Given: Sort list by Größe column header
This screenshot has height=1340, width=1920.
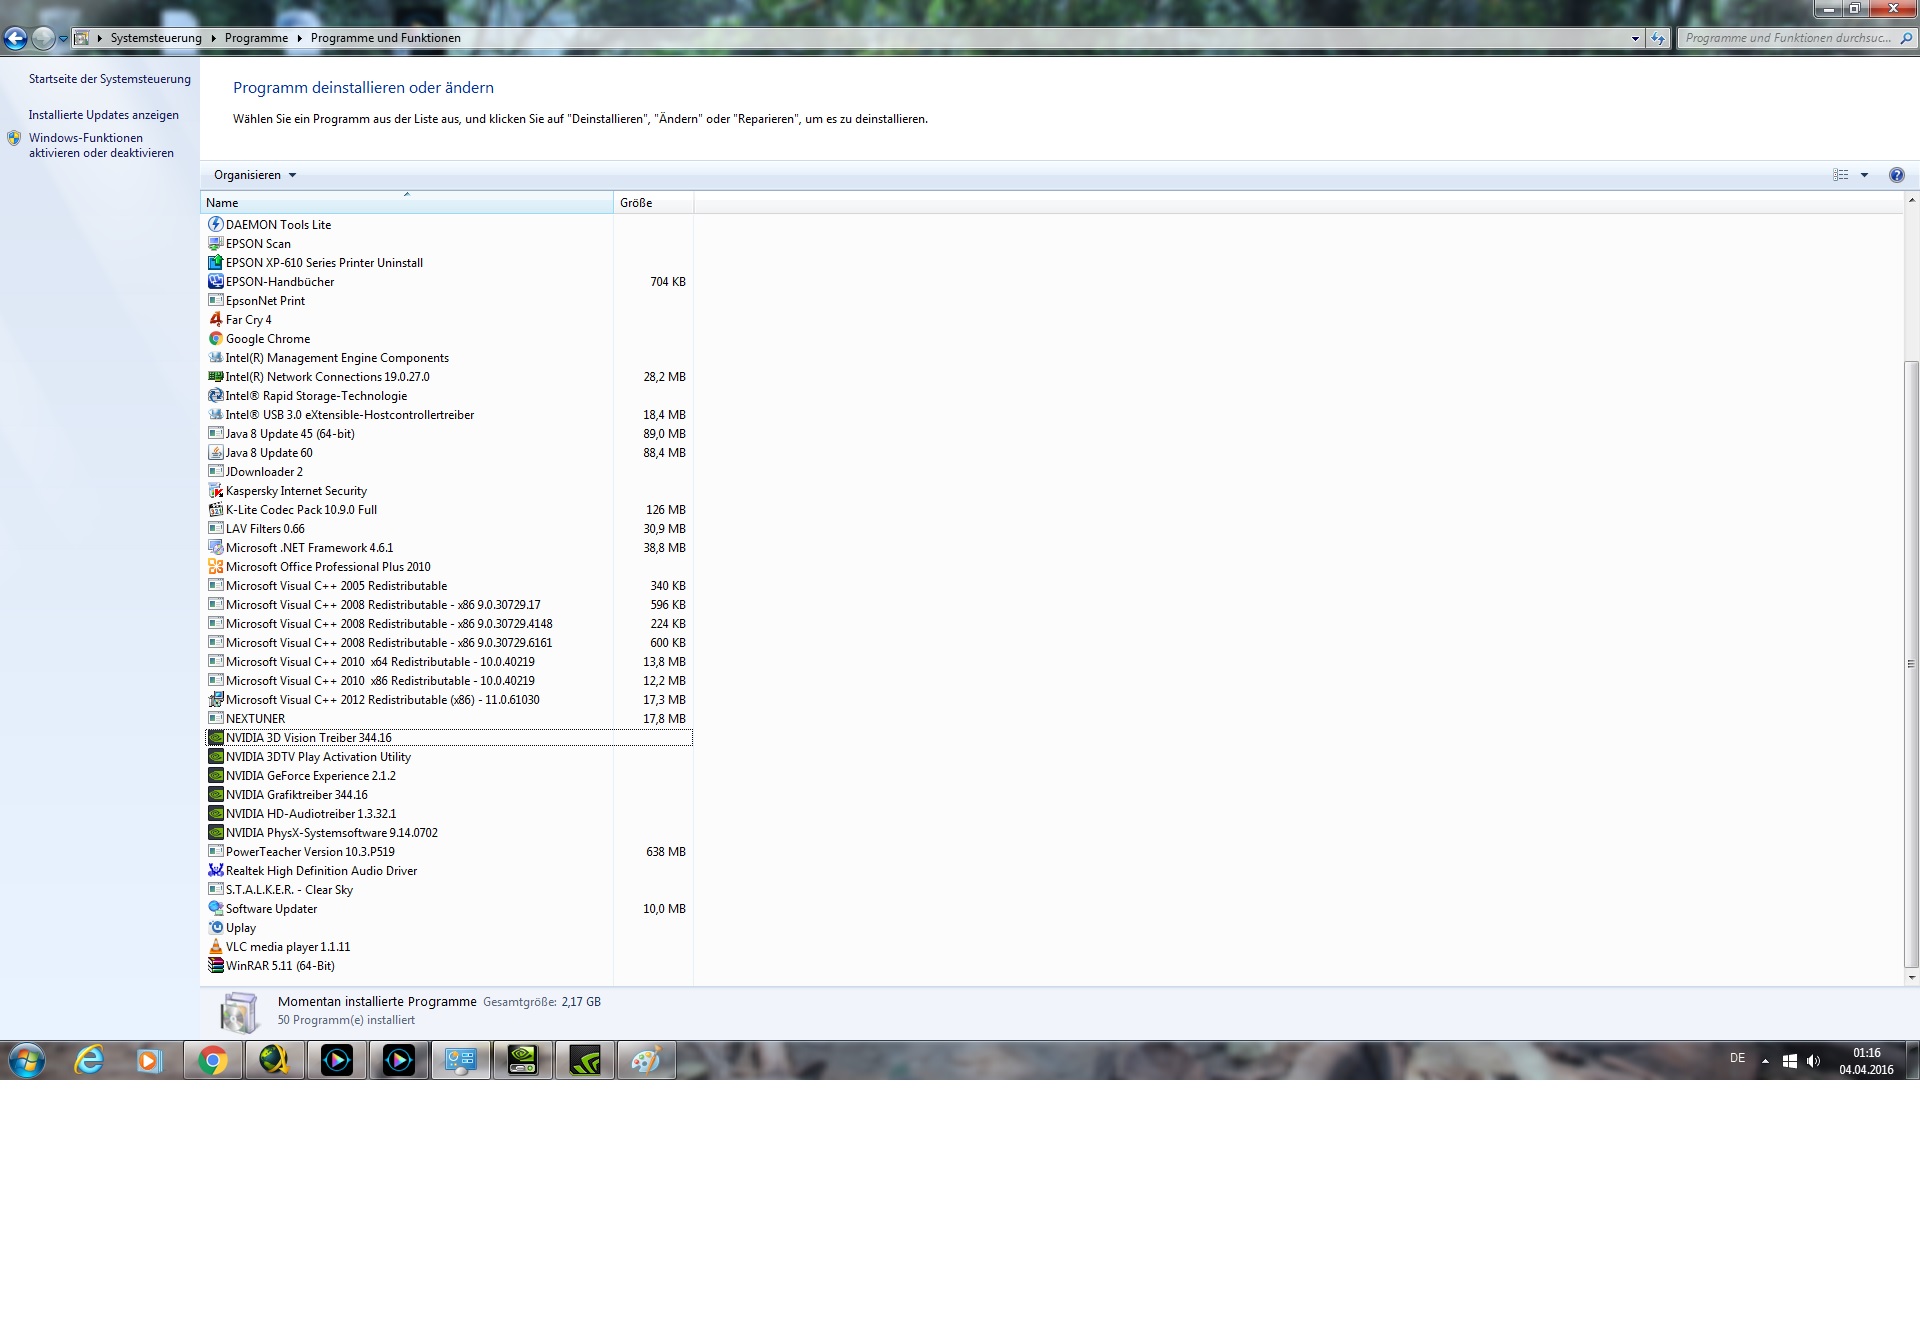Looking at the screenshot, I should coord(652,203).
